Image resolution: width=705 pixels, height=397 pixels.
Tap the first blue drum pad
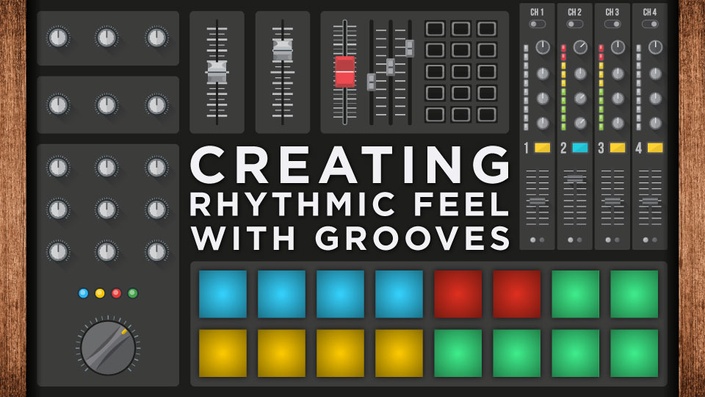point(223,294)
